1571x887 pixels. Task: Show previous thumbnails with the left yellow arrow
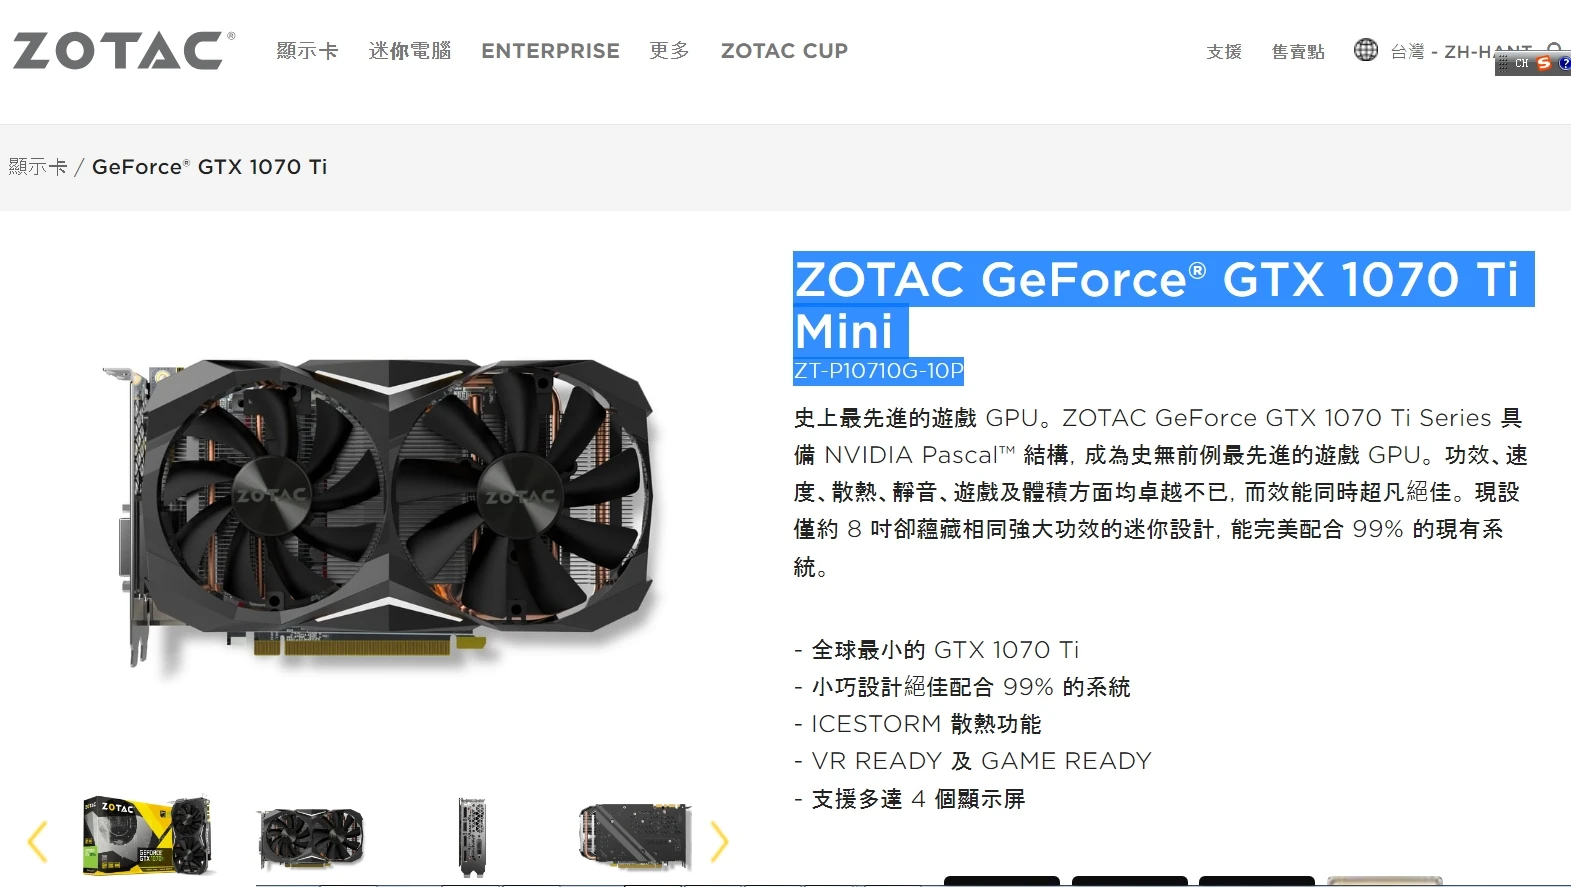pyautogui.click(x=37, y=841)
